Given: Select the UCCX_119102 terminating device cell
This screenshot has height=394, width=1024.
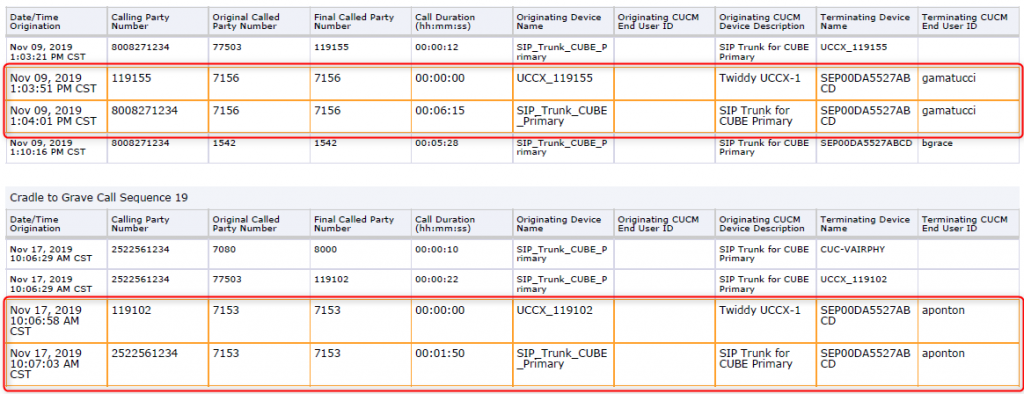Looking at the screenshot, I should [x=867, y=283].
